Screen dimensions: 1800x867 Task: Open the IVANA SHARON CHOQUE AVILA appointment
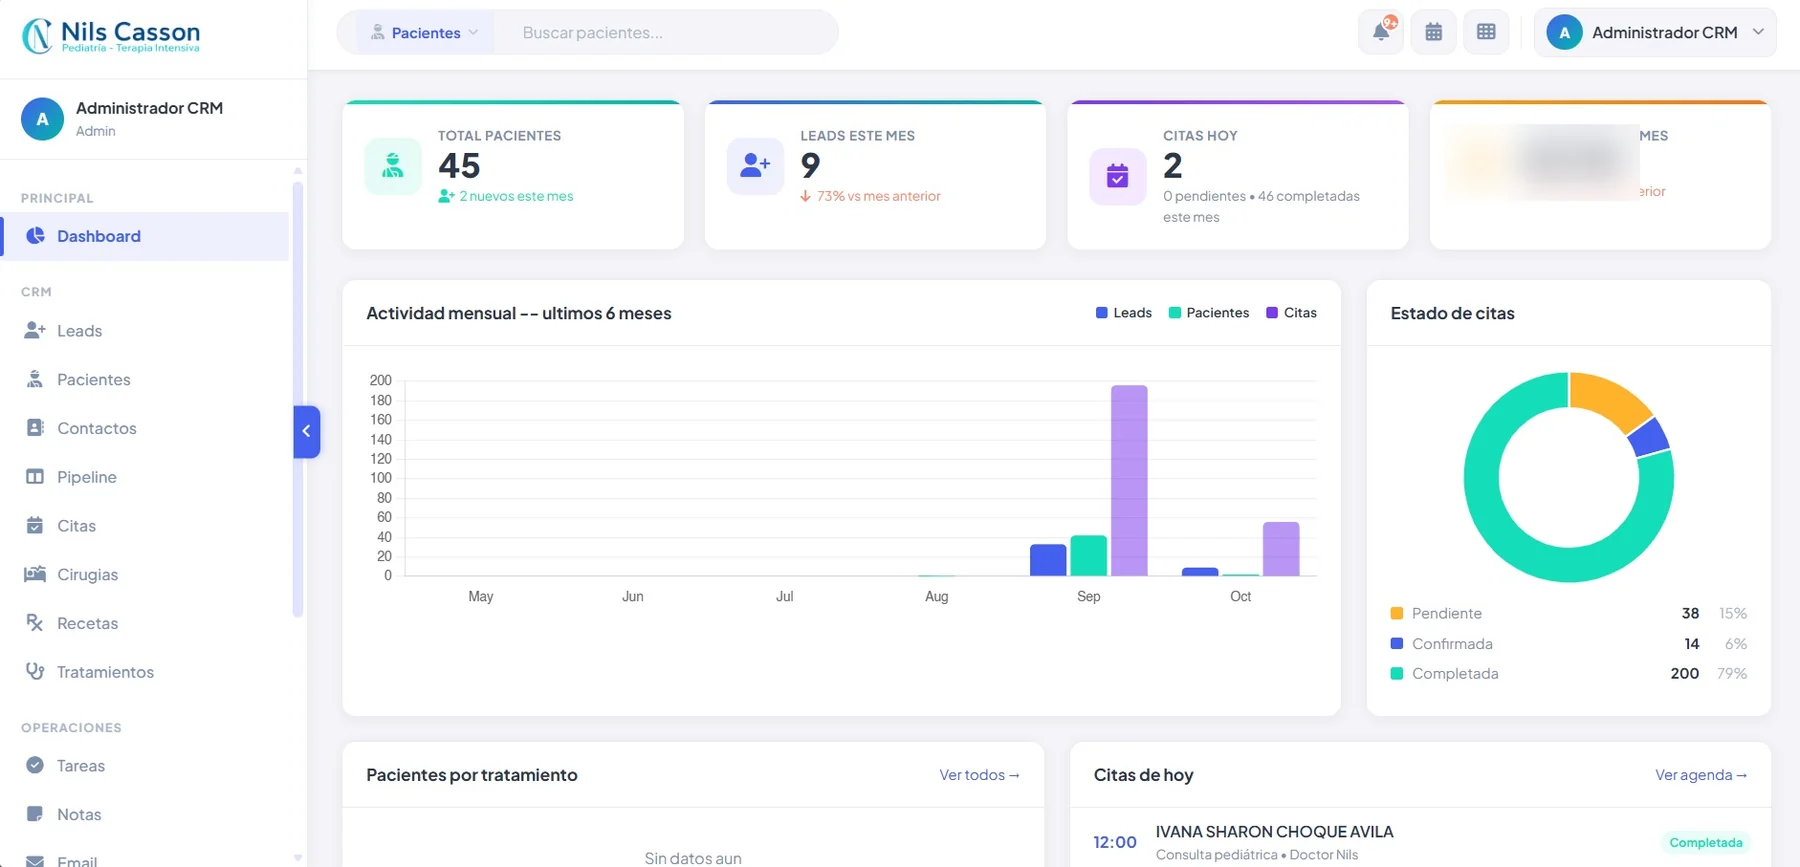pos(1420,842)
